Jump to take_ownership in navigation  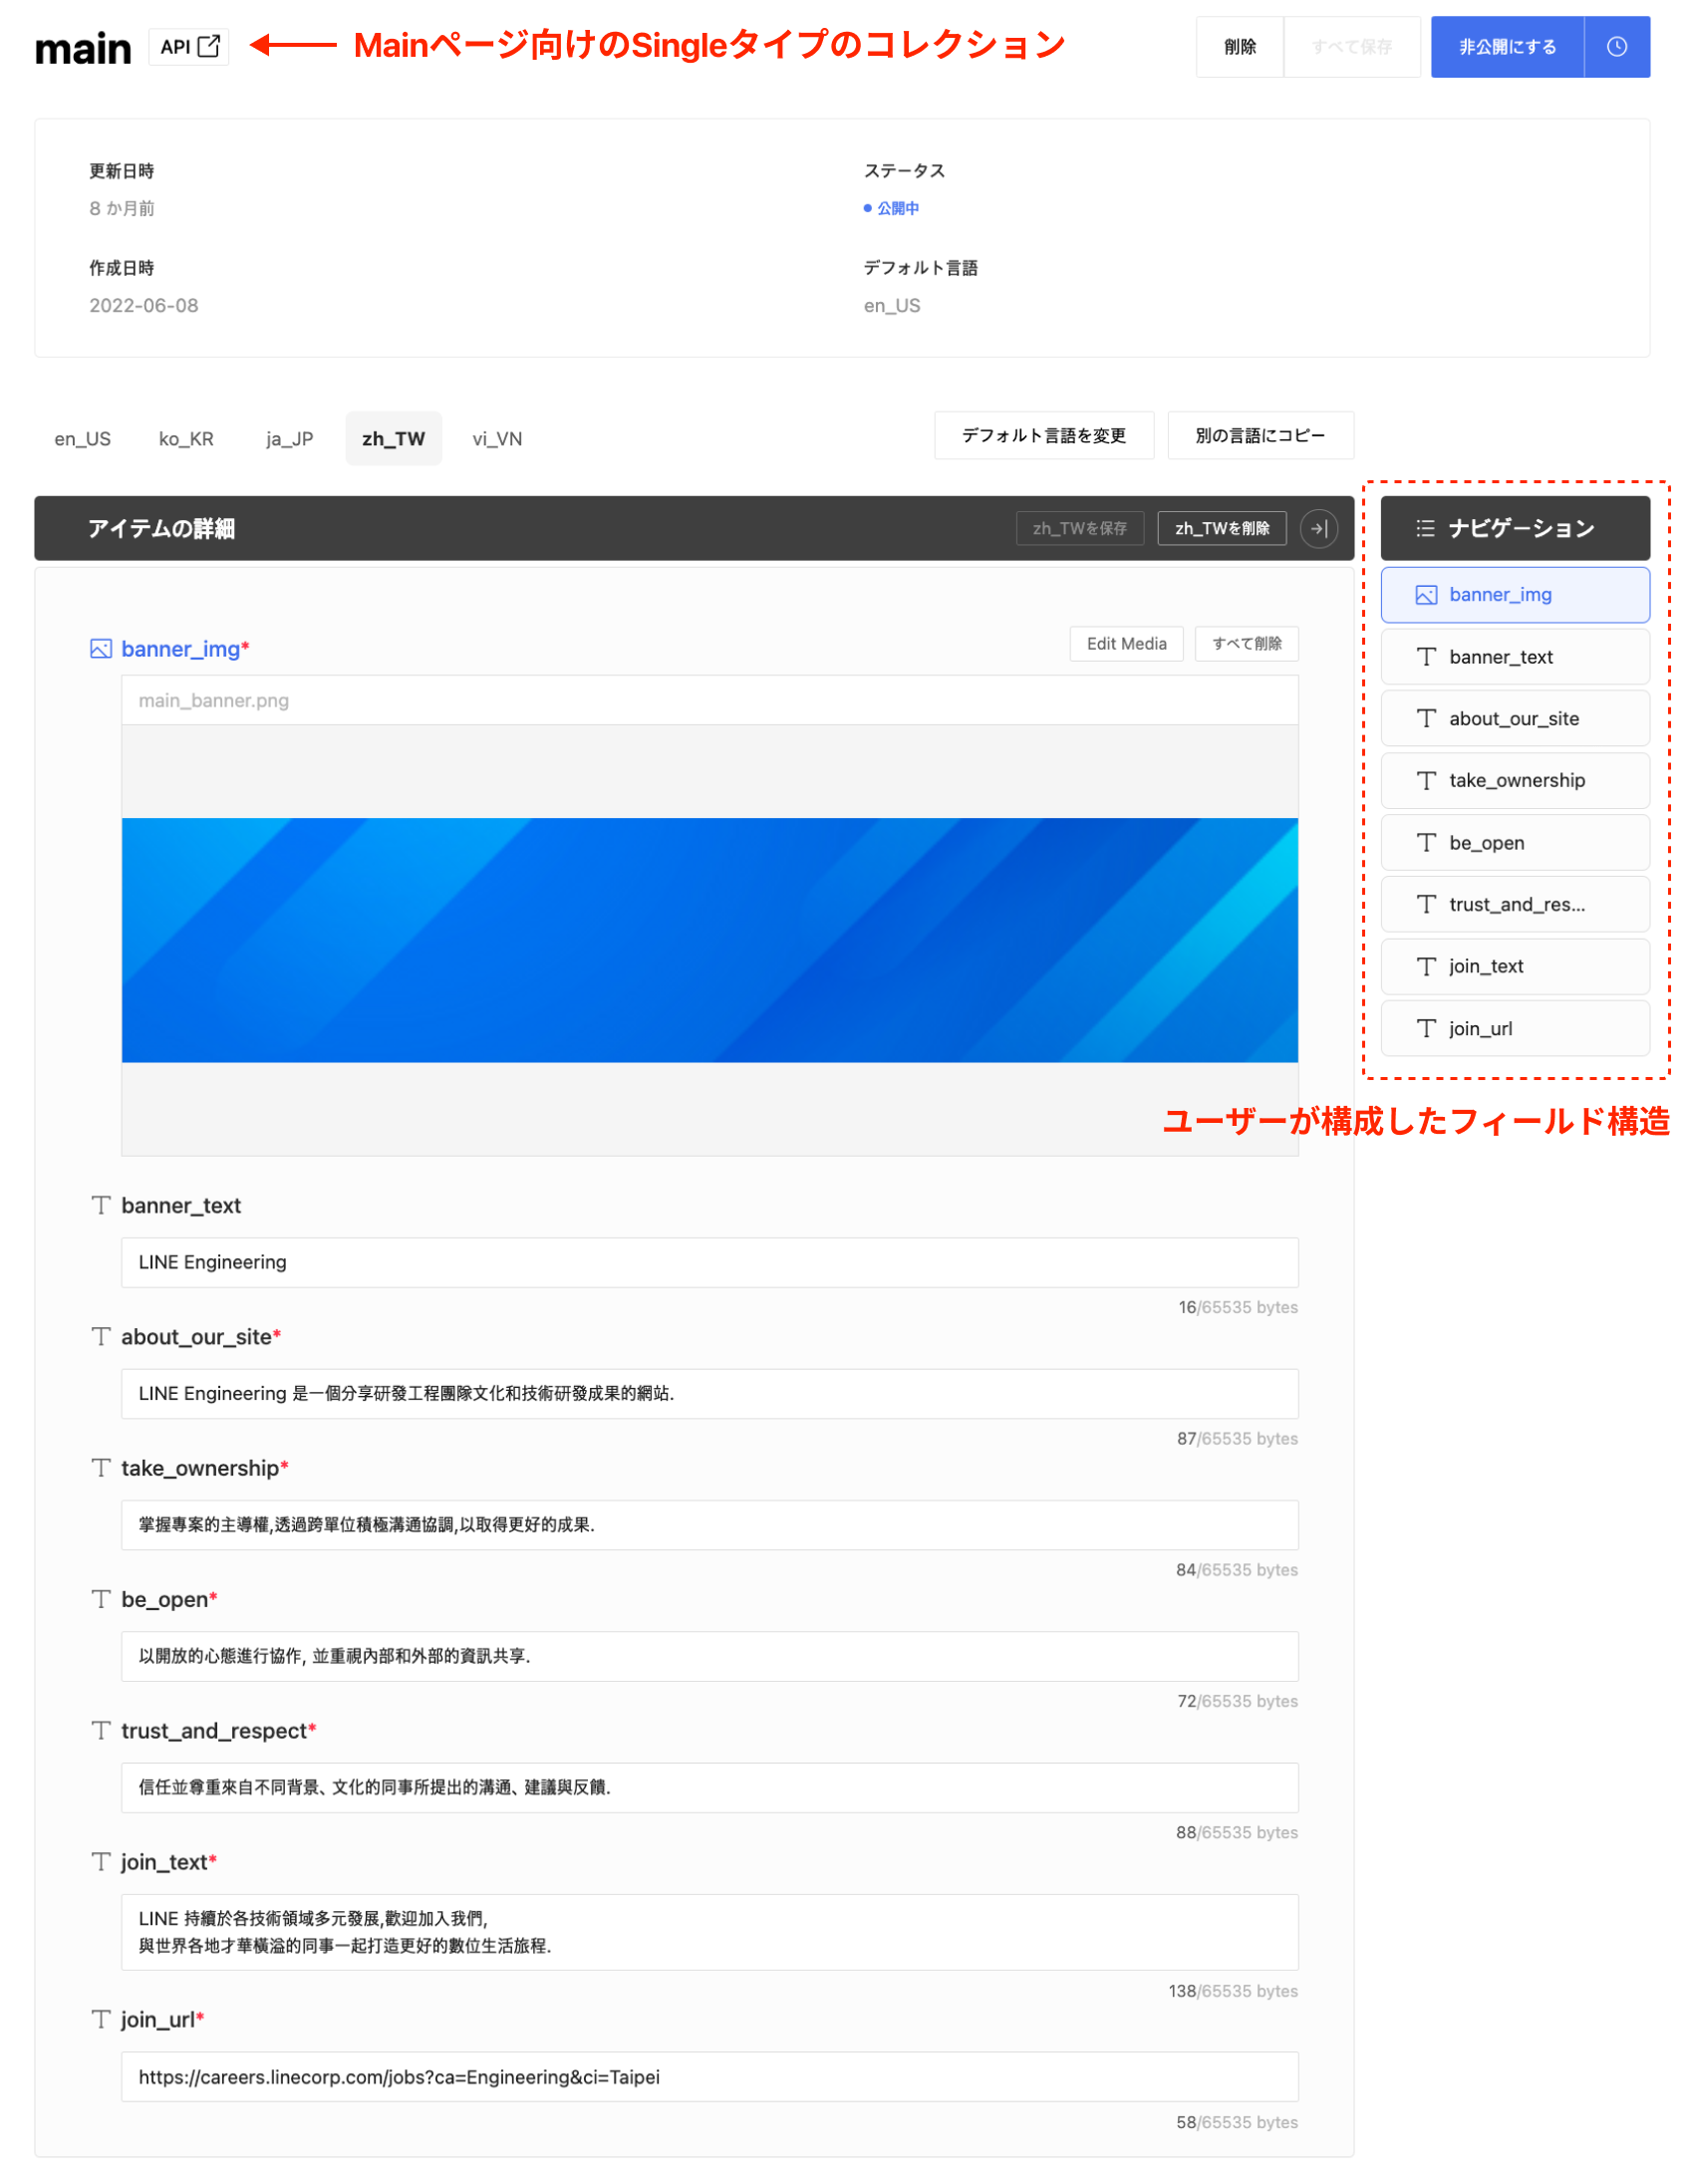pyautogui.click(x=1515, y=781)
